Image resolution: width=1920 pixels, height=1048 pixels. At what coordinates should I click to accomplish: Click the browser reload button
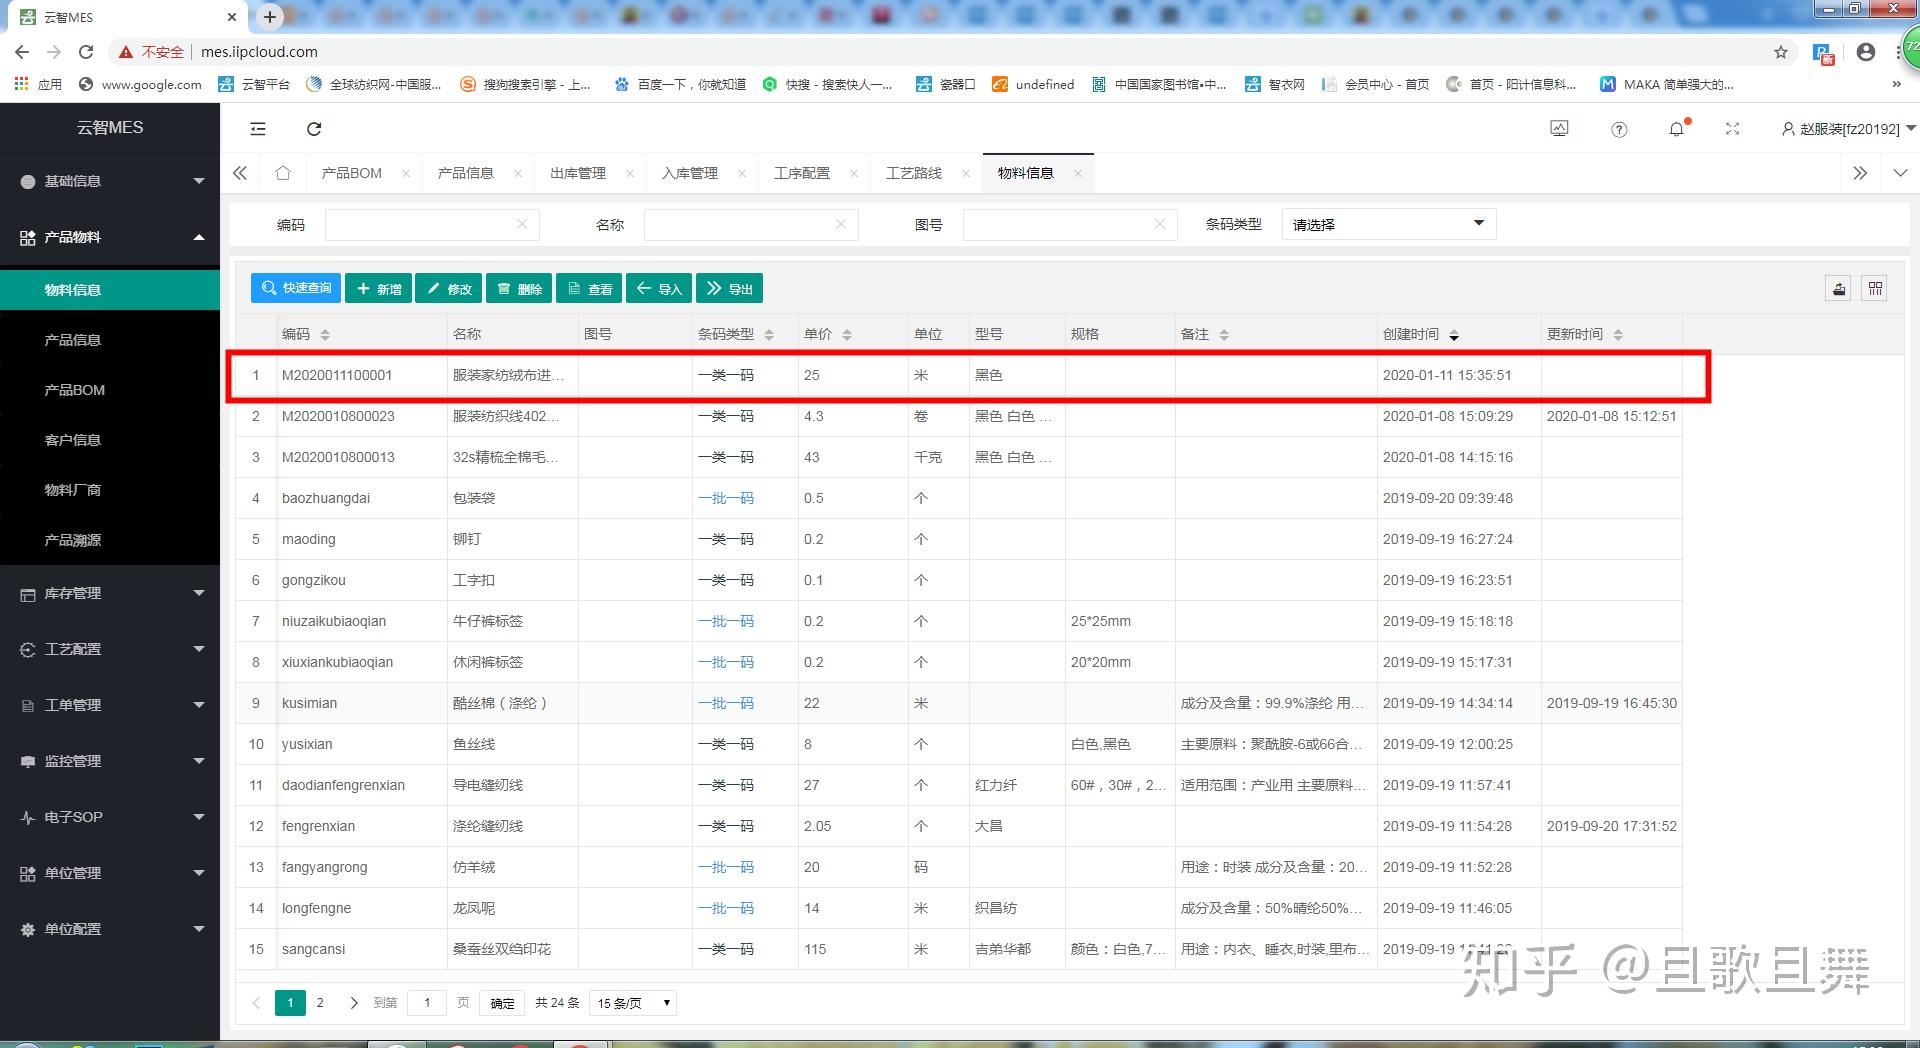click(86, 52)
